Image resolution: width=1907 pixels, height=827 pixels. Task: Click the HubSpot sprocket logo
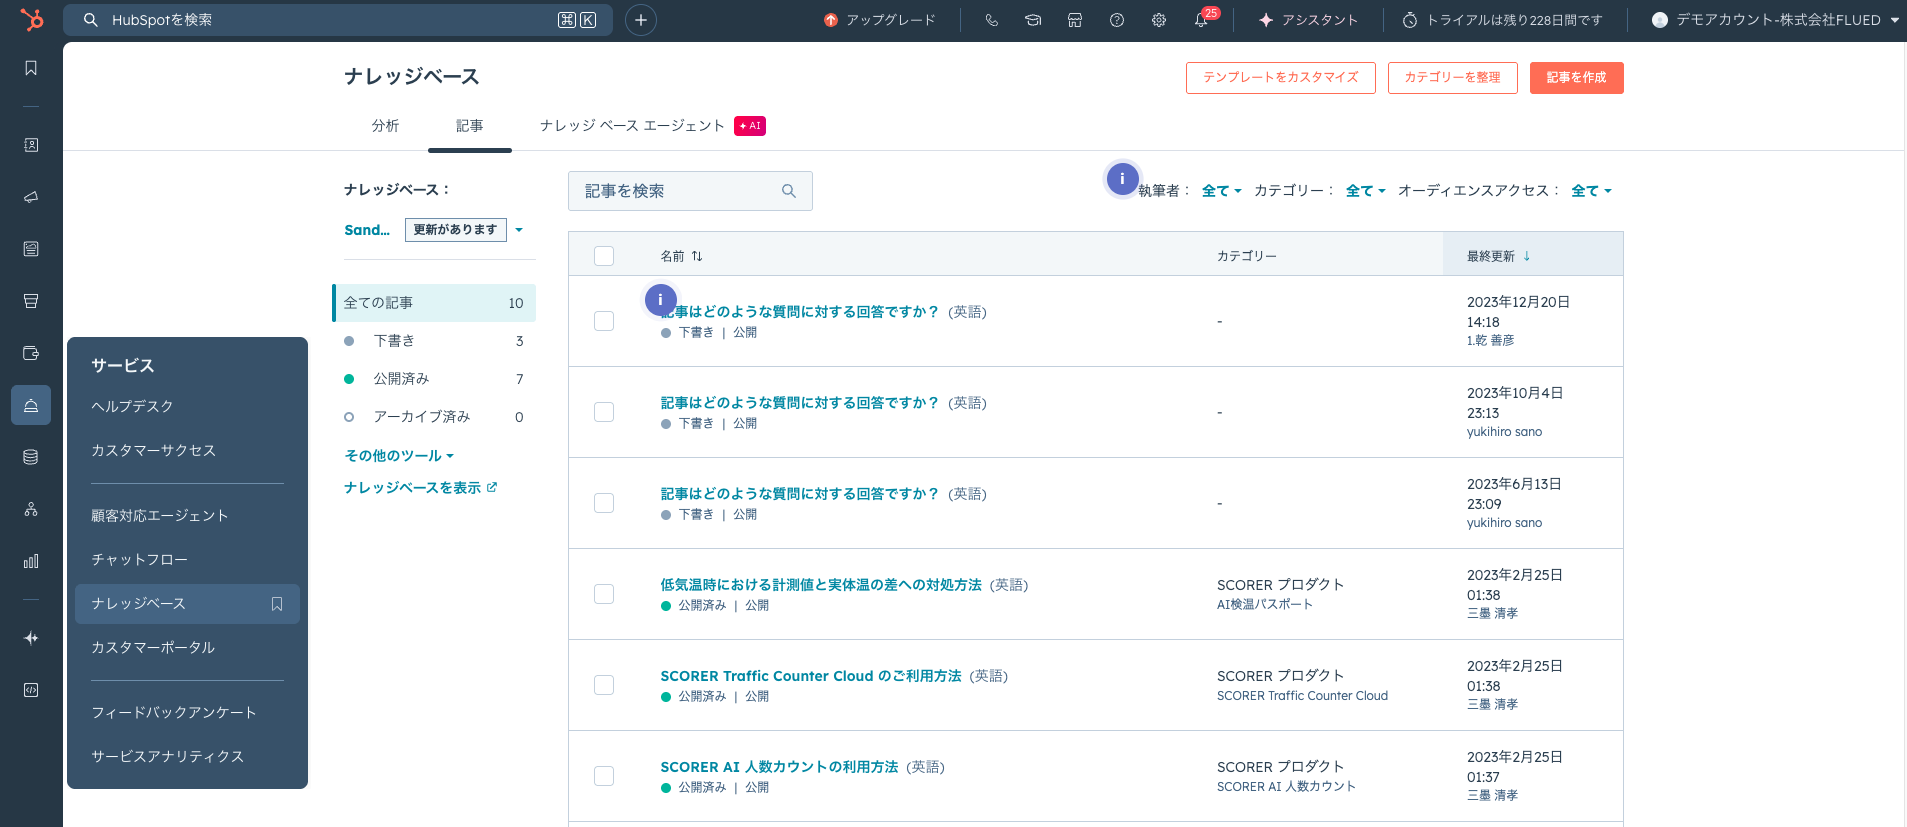pyautogui.click(x=32, y=20)
